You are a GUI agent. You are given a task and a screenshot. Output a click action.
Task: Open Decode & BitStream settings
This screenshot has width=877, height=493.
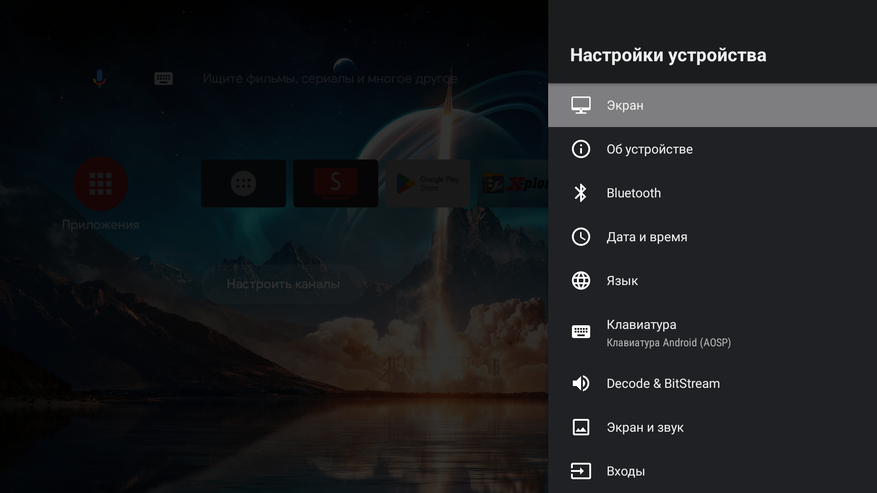pos(712,383)
